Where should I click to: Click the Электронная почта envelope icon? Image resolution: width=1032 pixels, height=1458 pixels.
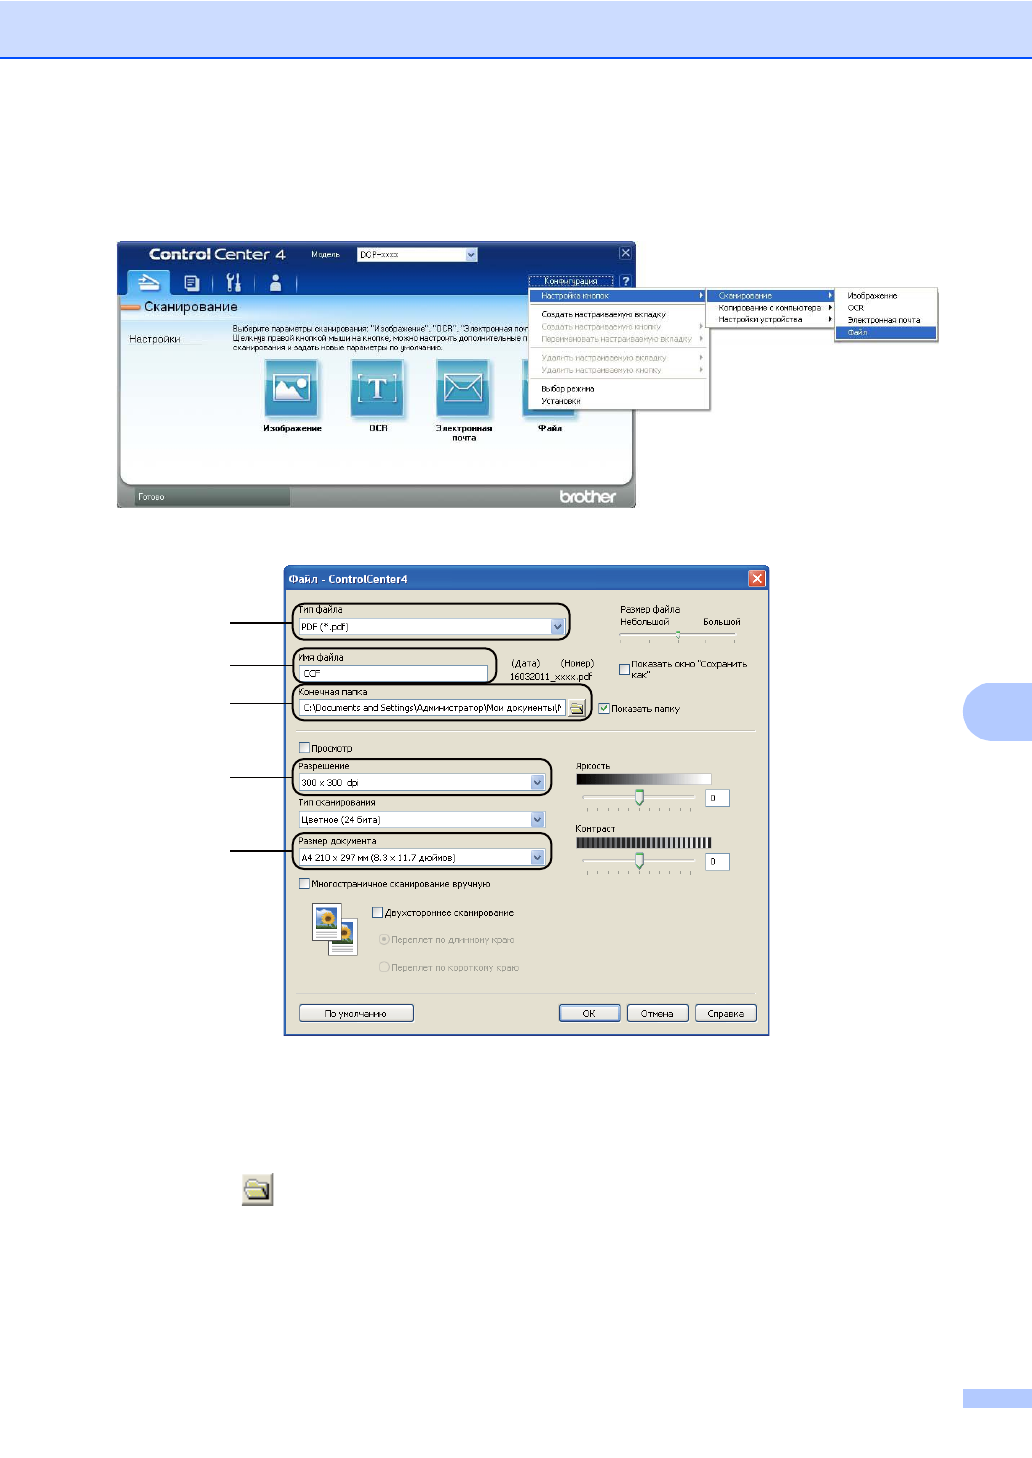(463, 388)
